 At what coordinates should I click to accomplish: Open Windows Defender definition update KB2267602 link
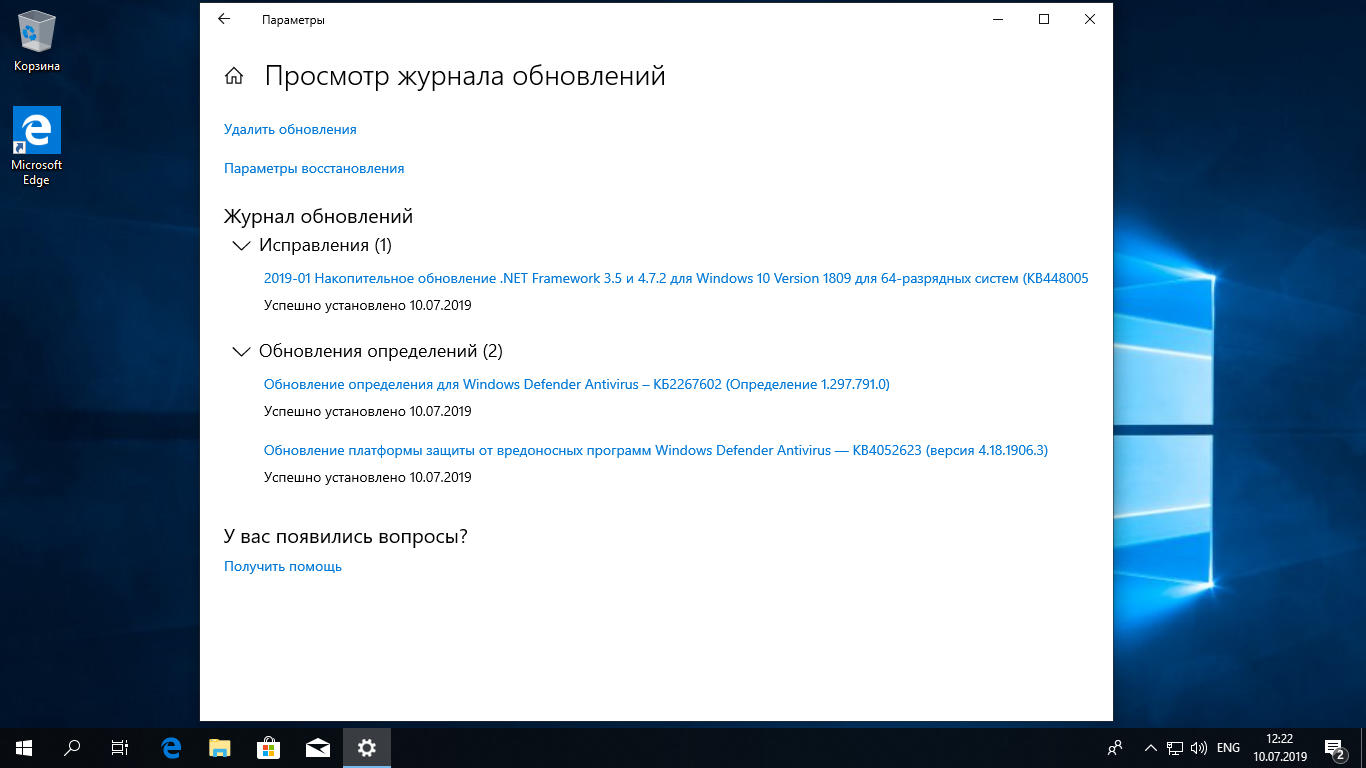[577, 384]
